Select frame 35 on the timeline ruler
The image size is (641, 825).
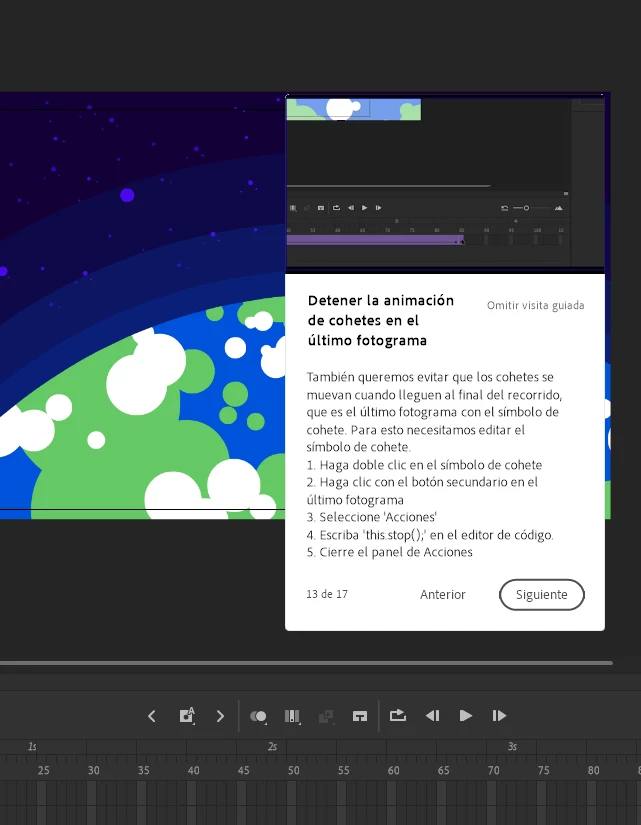tap(143, 770)
